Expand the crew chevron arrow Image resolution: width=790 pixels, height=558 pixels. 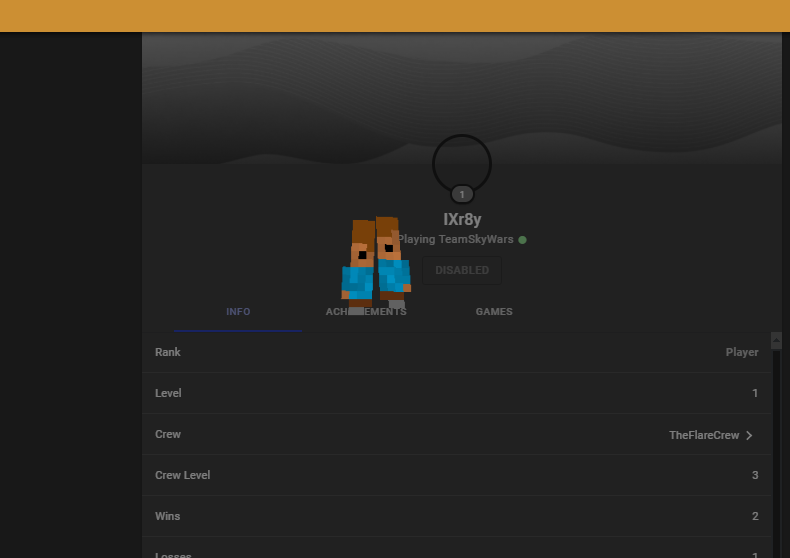(x=749, y=435)
